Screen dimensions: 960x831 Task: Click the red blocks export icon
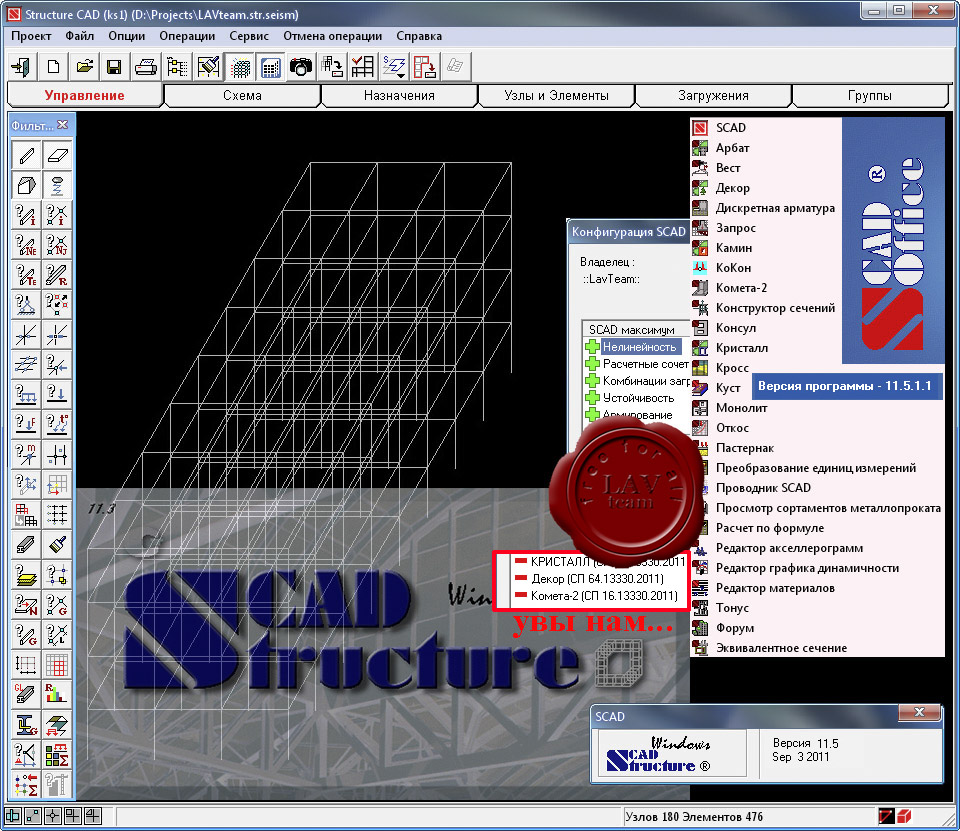(424, 66)
